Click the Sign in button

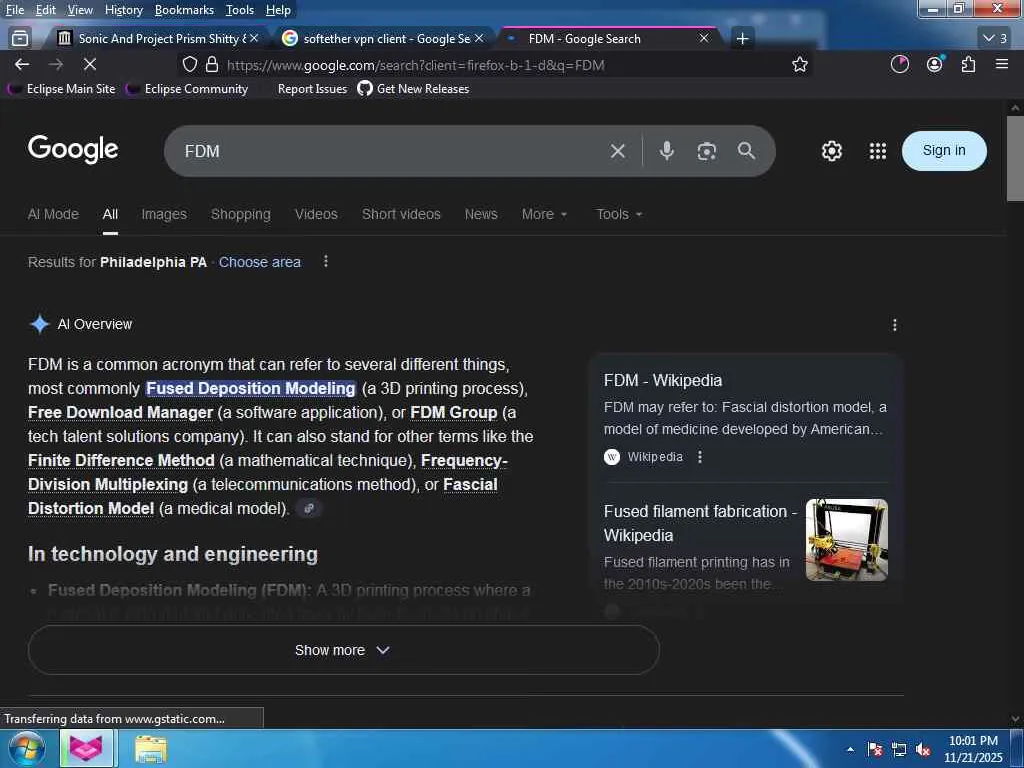[x=944, y=151]
